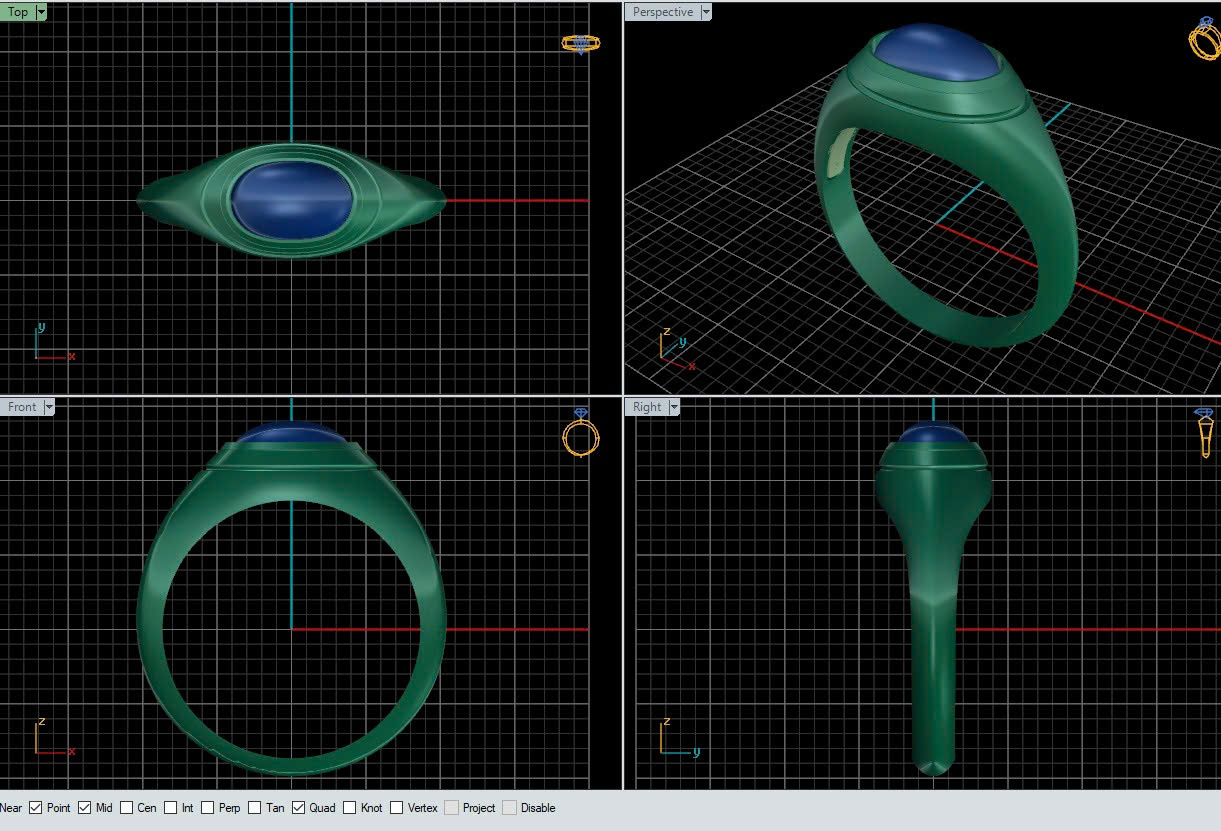Click the Top viewport title label

click(x=18, y=12)
